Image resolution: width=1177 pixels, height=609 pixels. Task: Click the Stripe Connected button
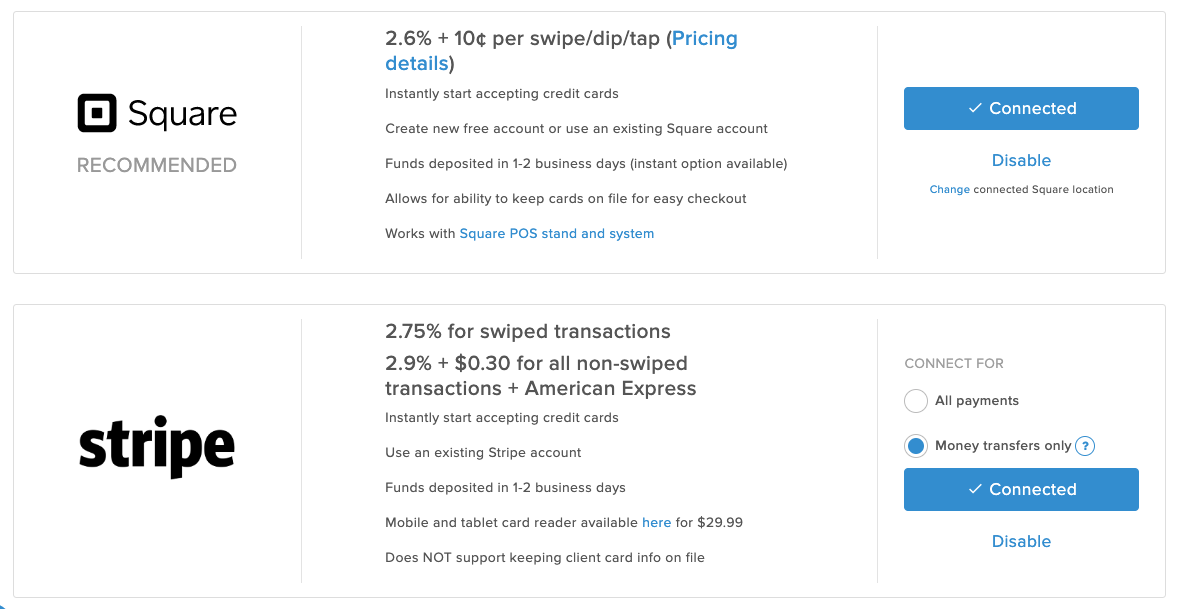tap(1021, 489)
